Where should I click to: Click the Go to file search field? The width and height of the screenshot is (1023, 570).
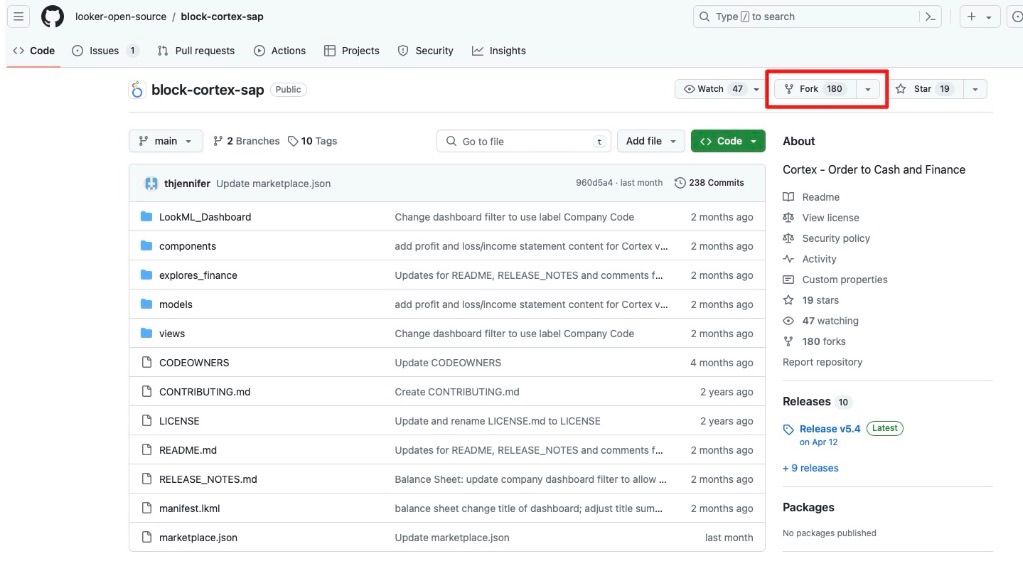click(x=523, y=141)
